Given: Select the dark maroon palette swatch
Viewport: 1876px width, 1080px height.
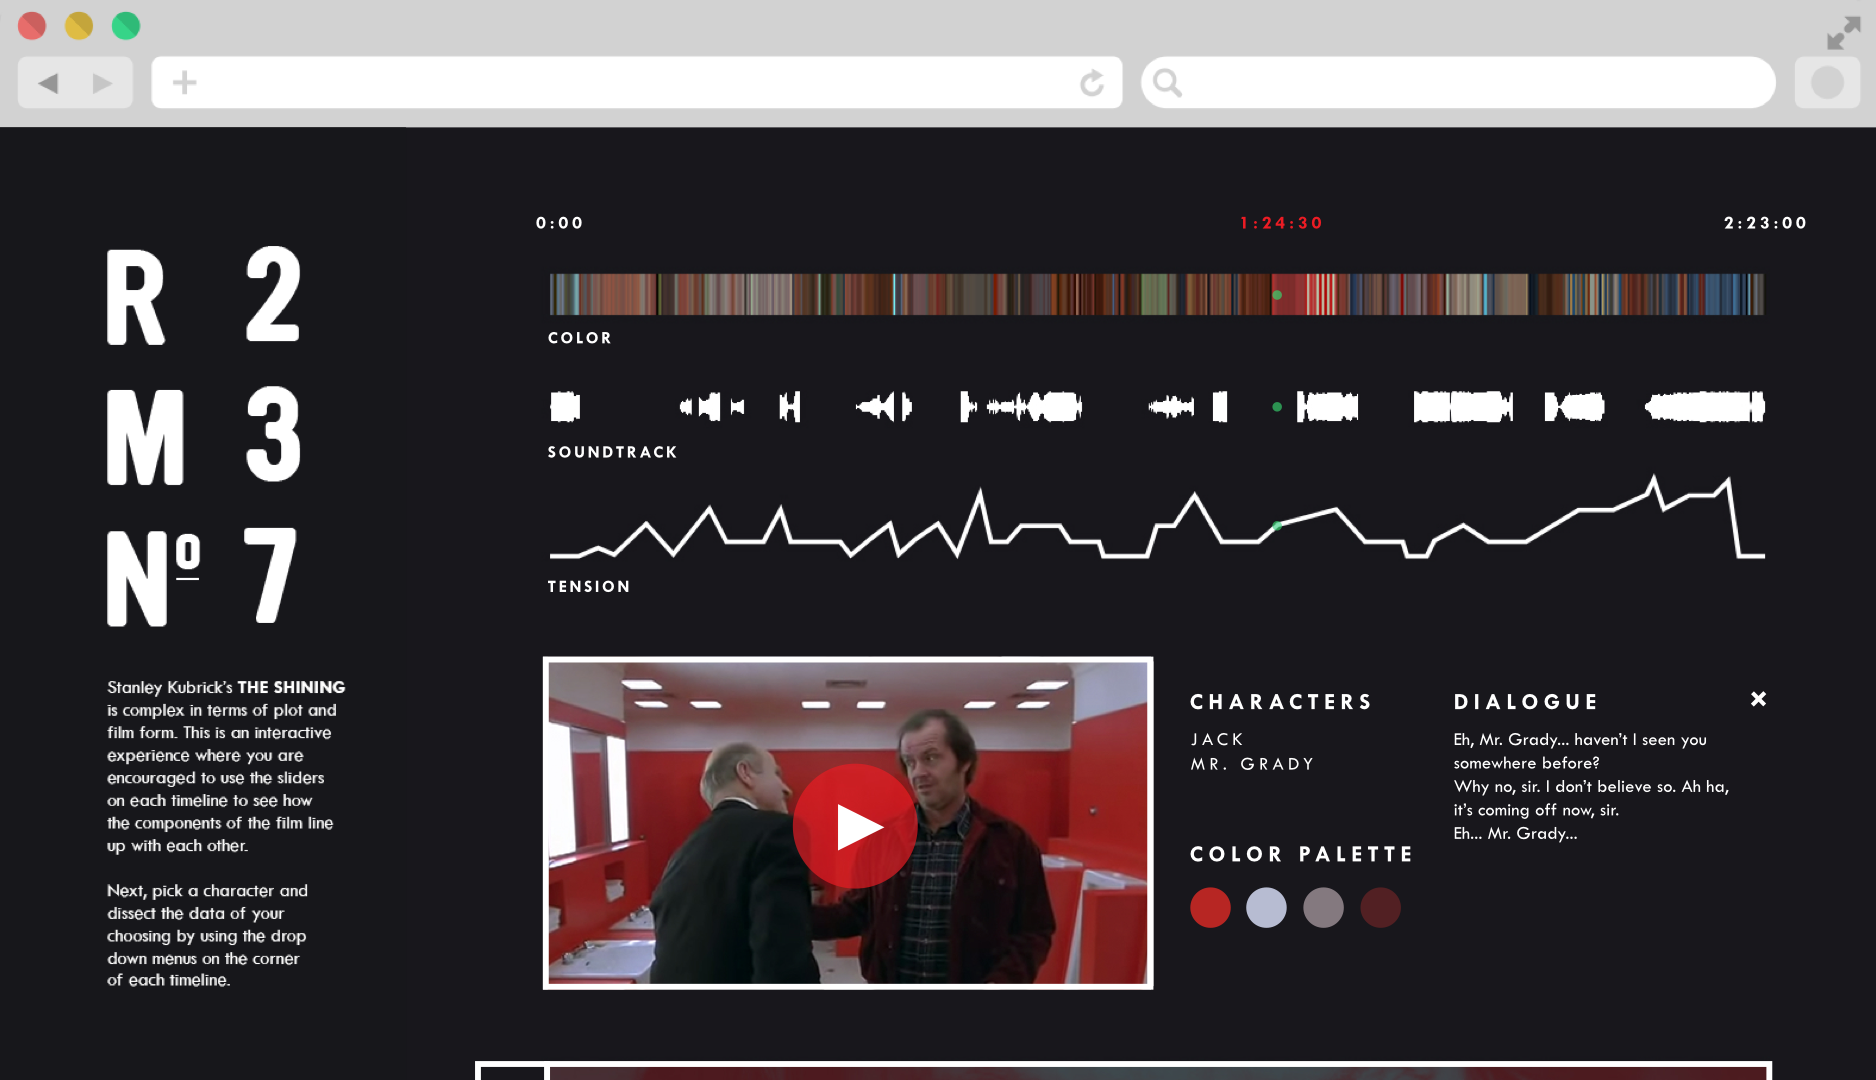Looking at the screenshot, I should (1380, 908).
